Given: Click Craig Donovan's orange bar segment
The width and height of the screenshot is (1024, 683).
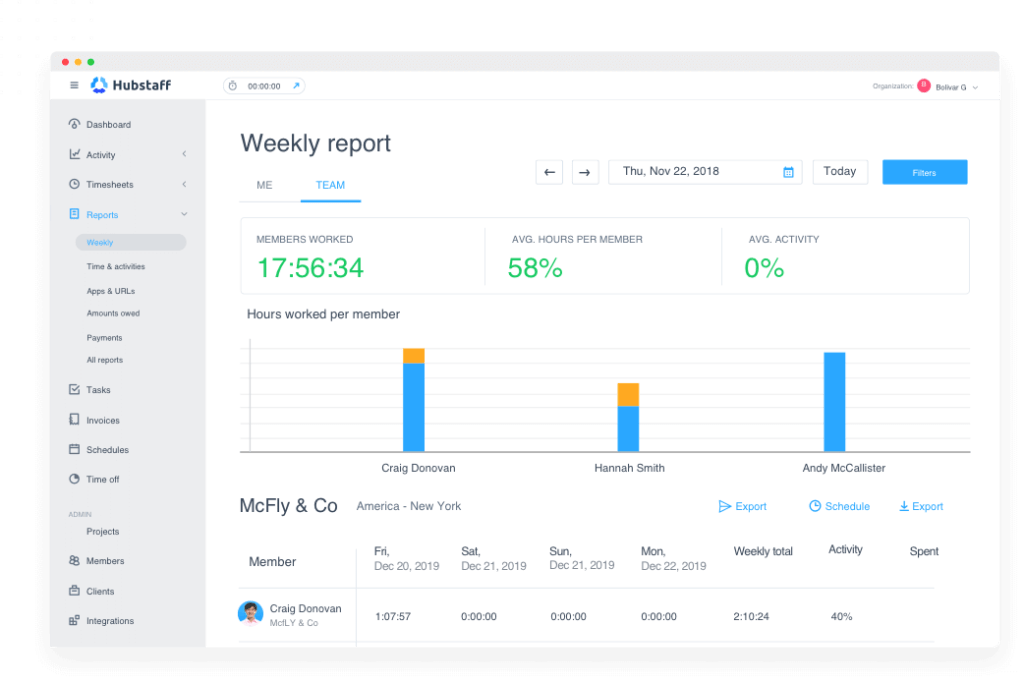Looking at the screenshot, I should click(413, 356).
